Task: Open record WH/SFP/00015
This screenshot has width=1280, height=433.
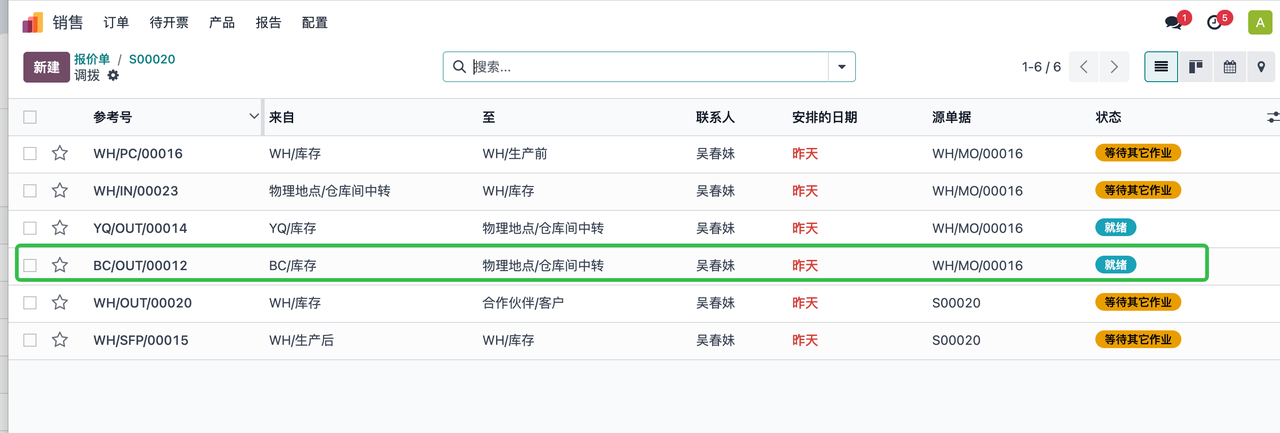Action: [x=141, y=340]
